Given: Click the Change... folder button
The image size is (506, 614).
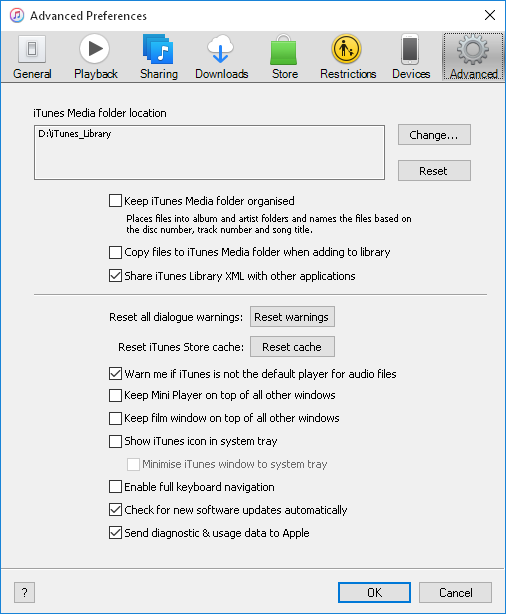Looking at the screenshot, I should [x=434, y=135].
